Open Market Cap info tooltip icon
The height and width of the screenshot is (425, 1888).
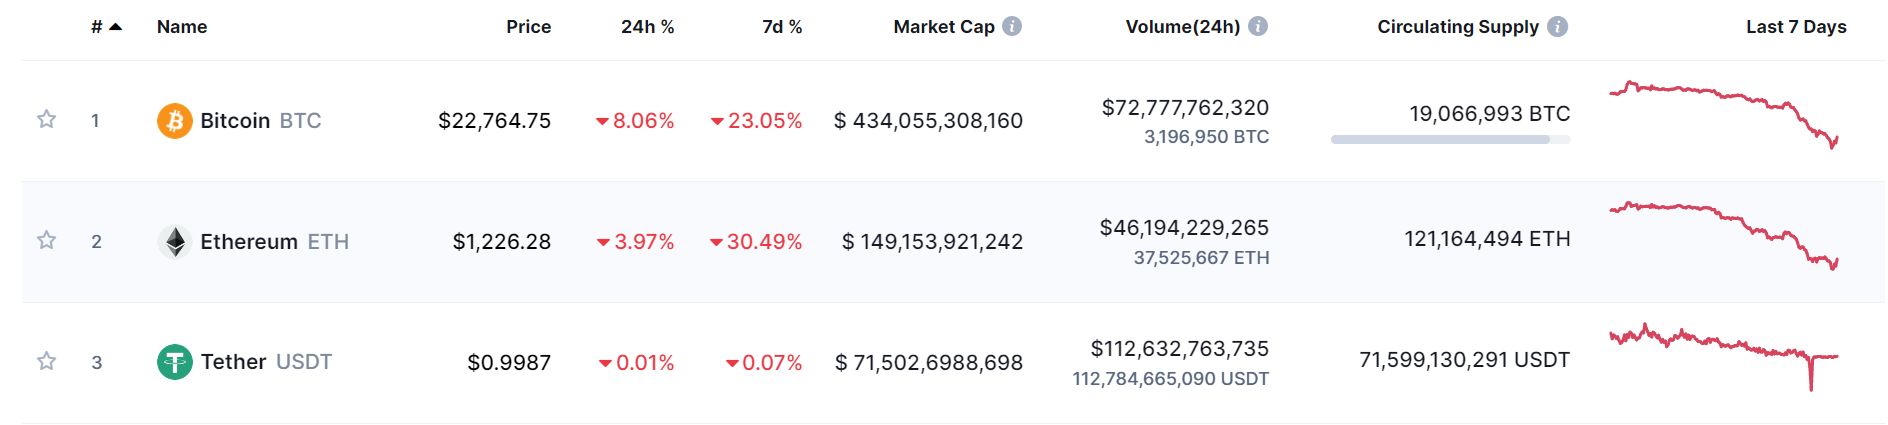point(1012,27)
